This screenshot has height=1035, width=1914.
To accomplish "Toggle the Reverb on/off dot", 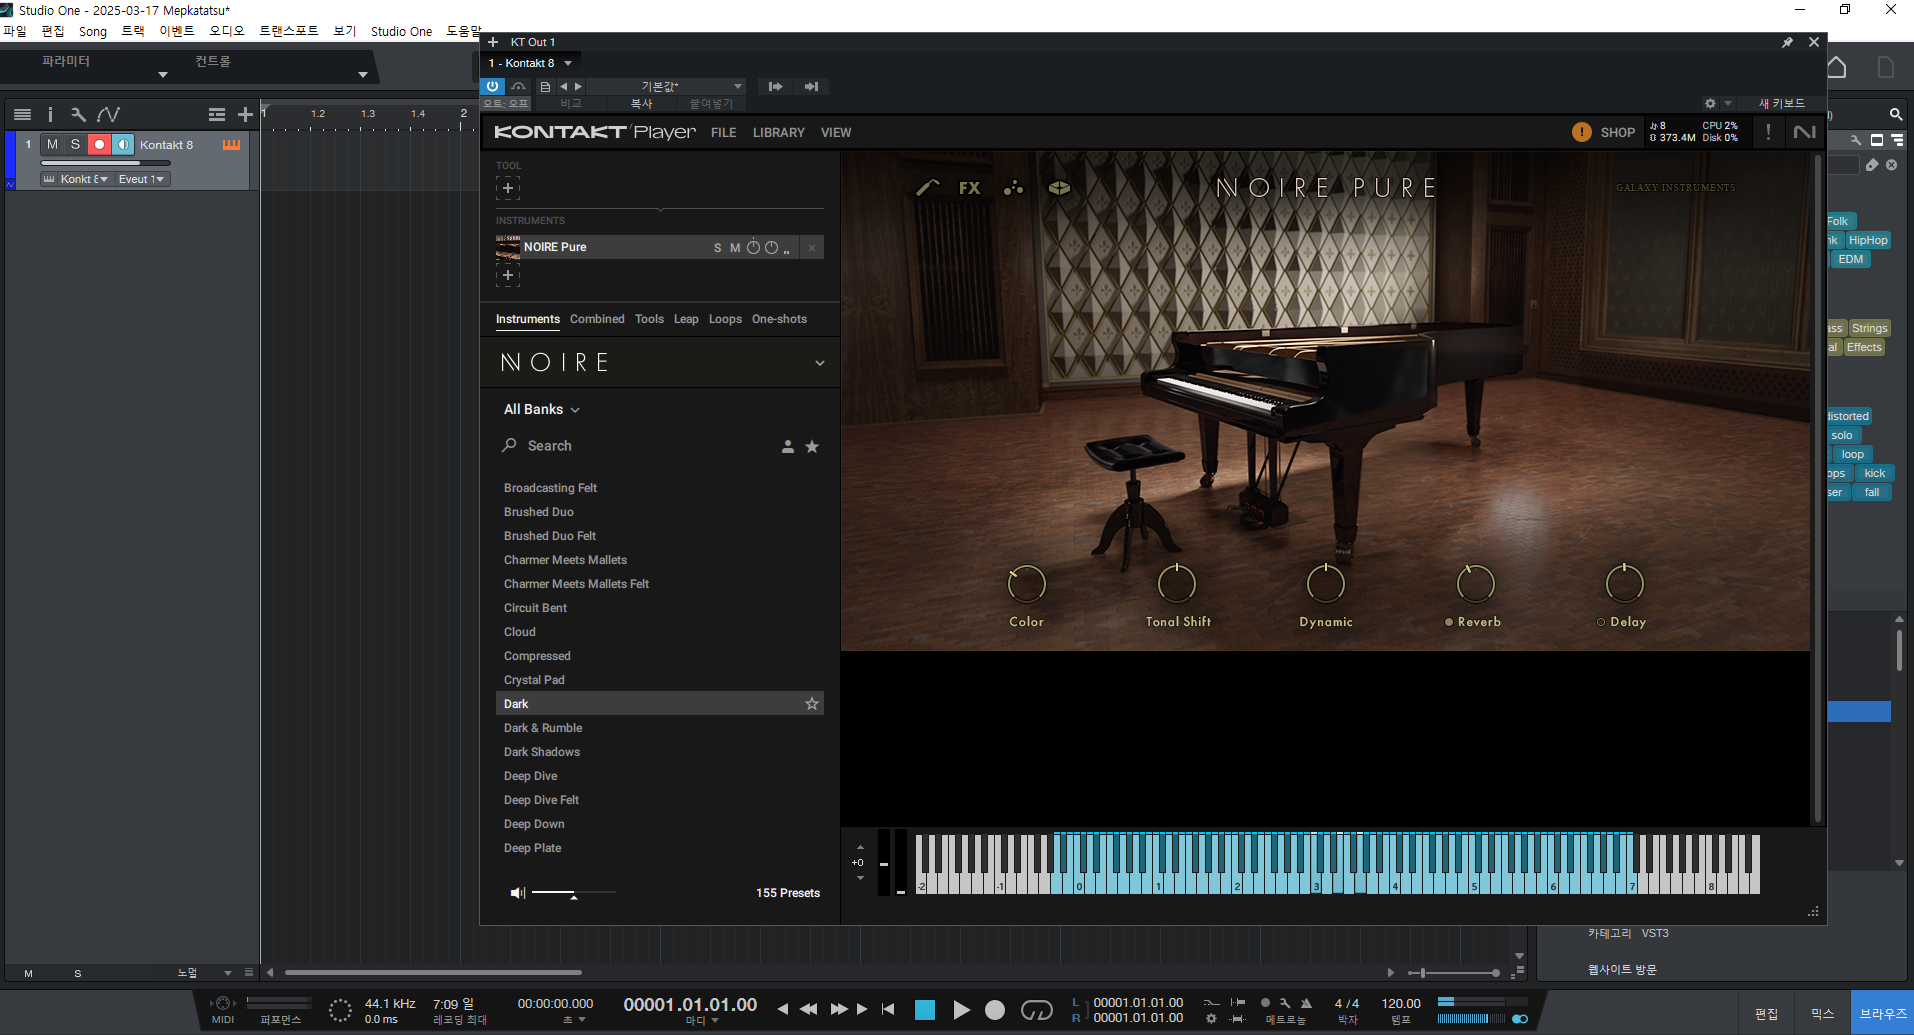I will pyautogui.click(x=1449, y=622).
